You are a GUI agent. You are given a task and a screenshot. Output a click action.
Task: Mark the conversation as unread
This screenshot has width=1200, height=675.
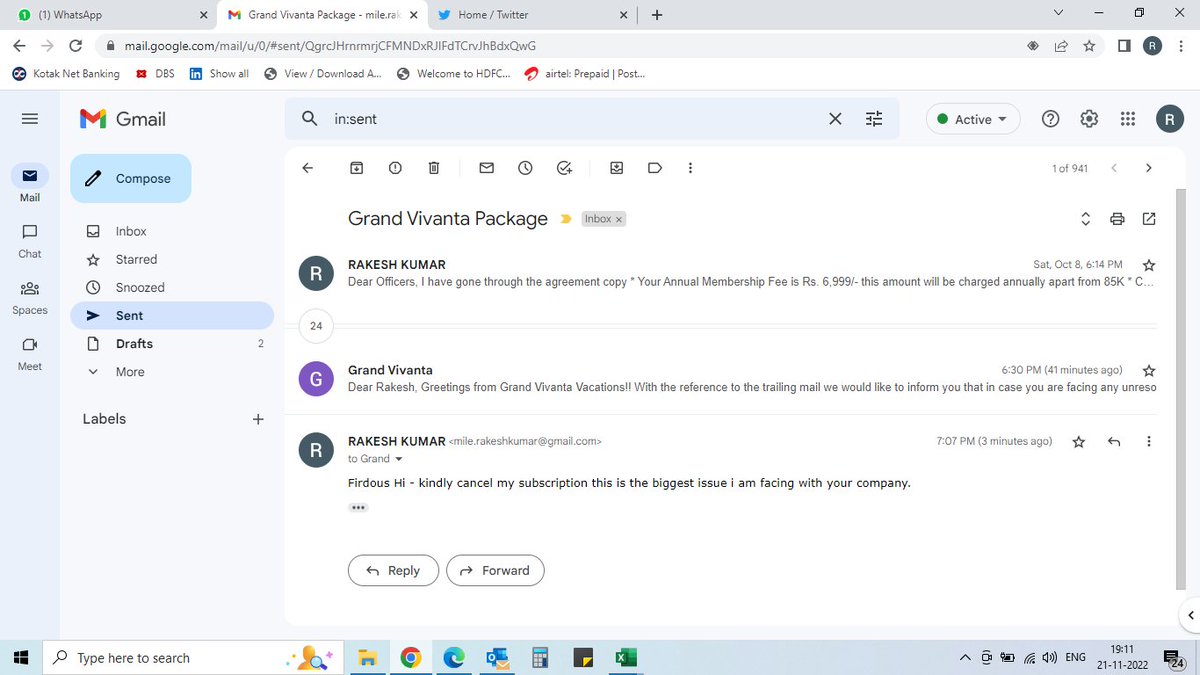[x=486, y=168]
